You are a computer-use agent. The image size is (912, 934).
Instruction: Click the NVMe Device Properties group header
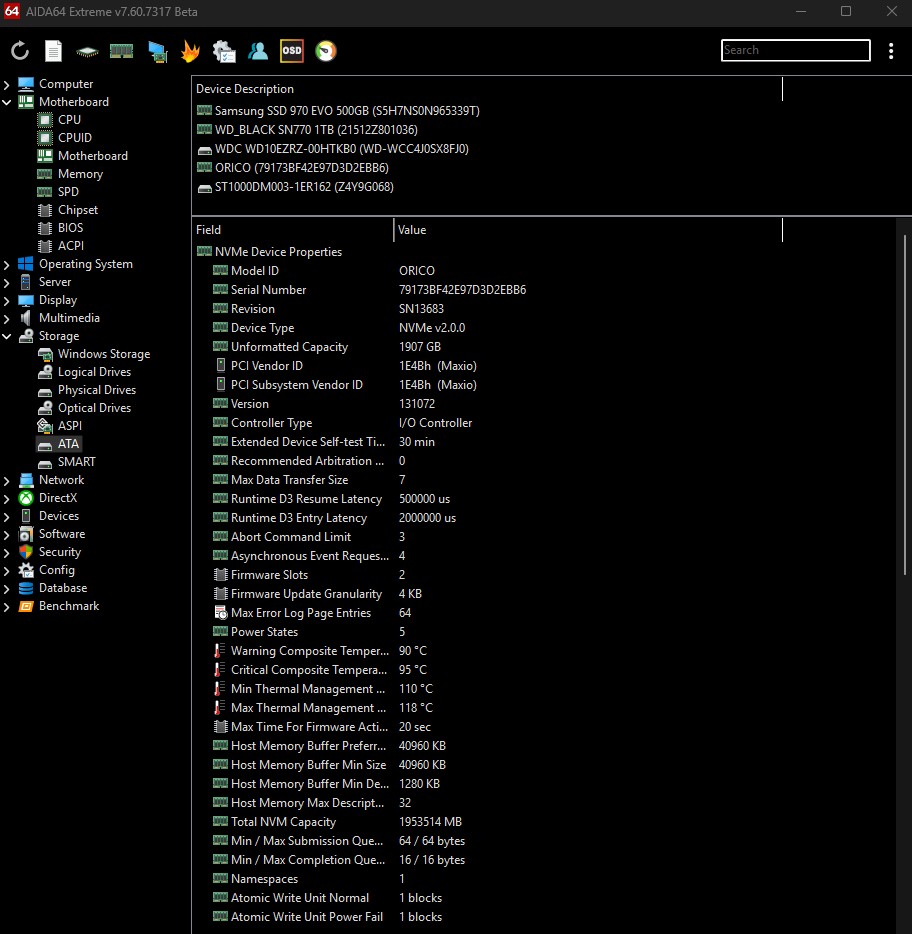click(269, 252)
